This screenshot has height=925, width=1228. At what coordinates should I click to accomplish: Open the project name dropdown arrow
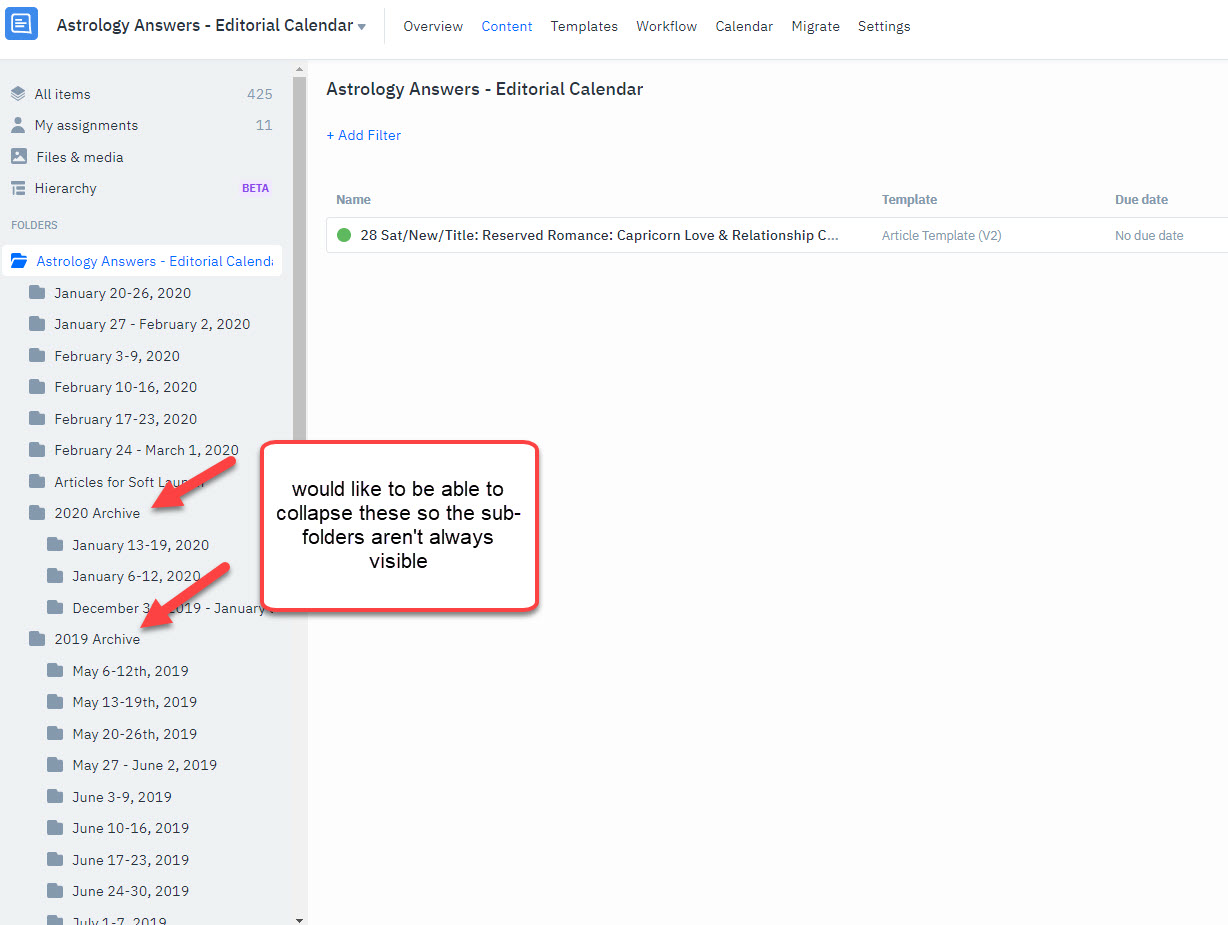coord(362,27)
